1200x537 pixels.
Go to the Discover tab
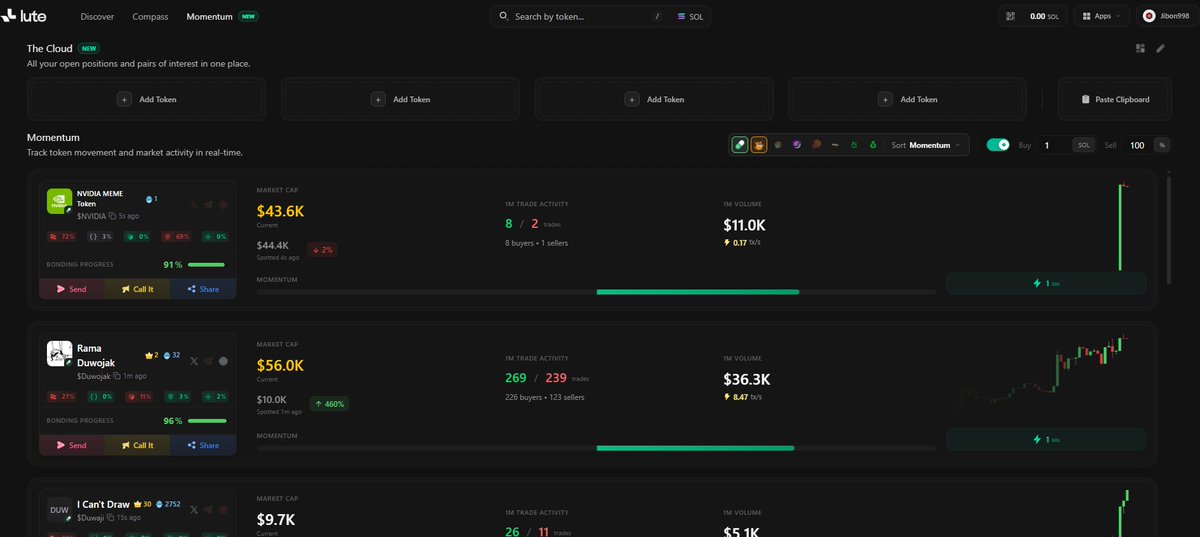pyautogui.click(x=97, y=17)
